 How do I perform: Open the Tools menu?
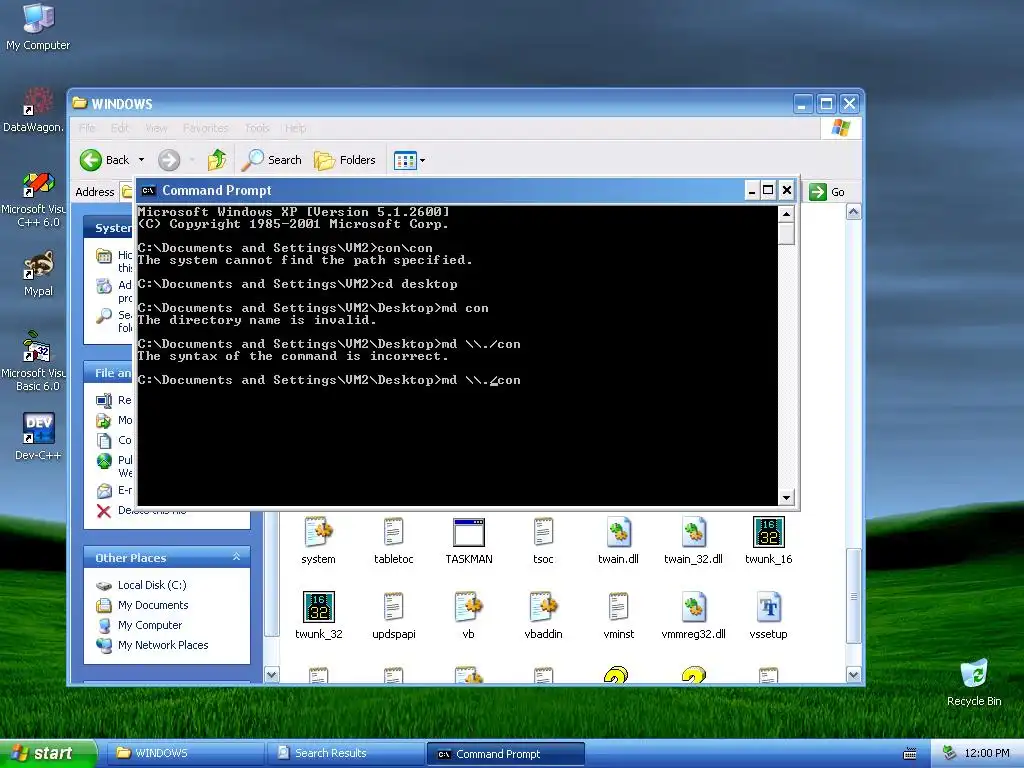257,128
